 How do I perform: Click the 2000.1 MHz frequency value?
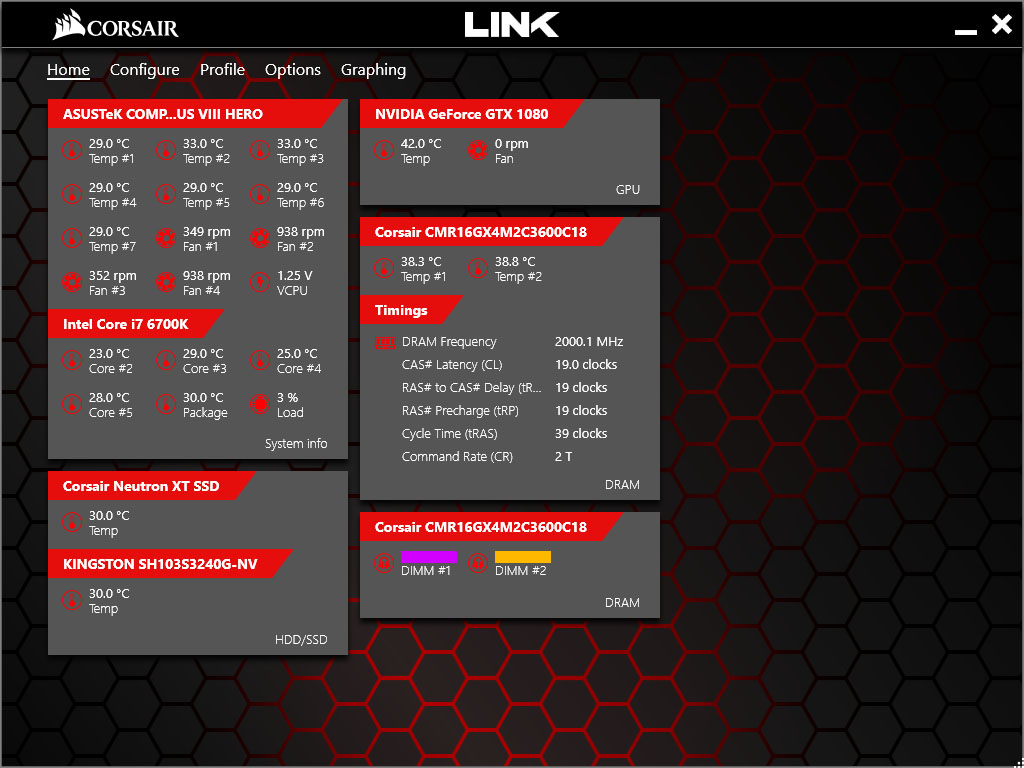click(x=589, y=342)
